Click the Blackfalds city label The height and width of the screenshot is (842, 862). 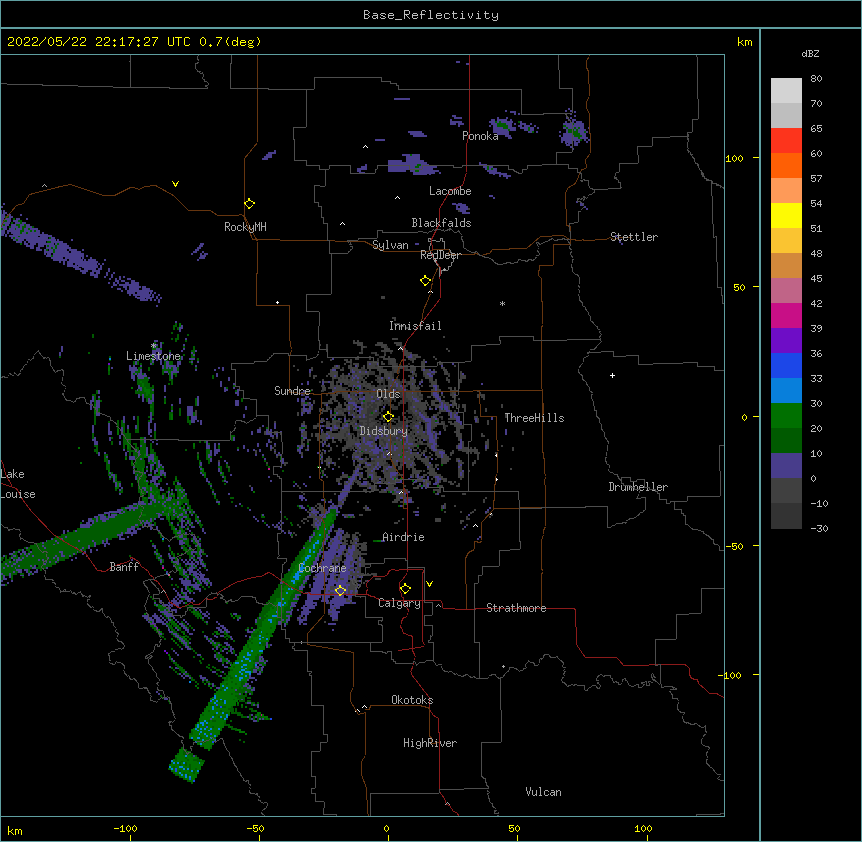[441, 223]
